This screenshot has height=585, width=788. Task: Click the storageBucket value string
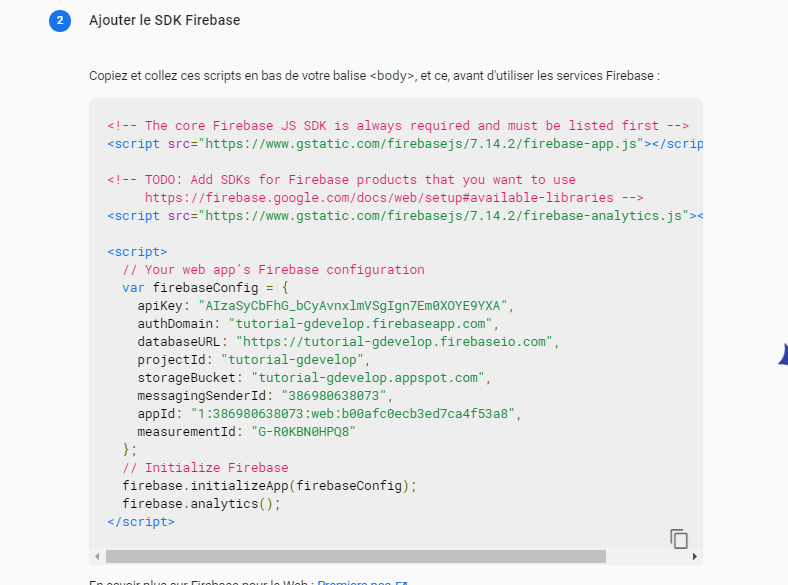pos(370,378)
